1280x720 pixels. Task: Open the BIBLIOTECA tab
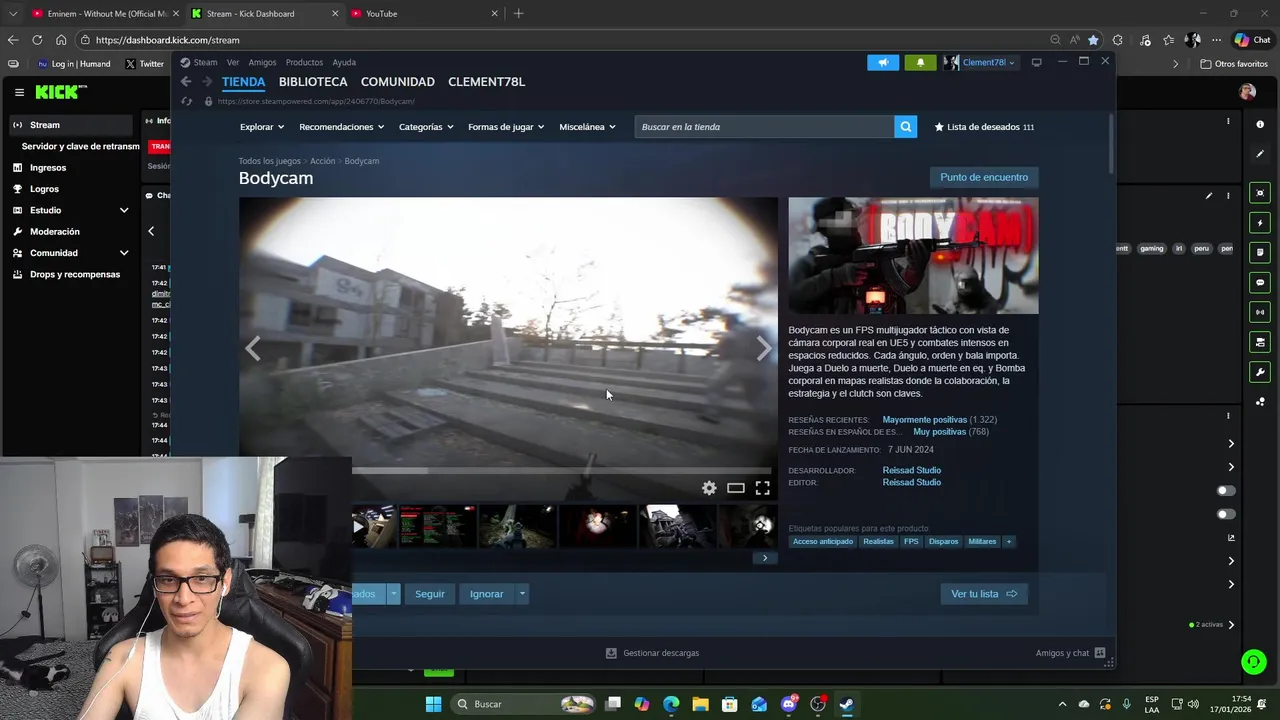pyautogui.click(x=313, y=82)
